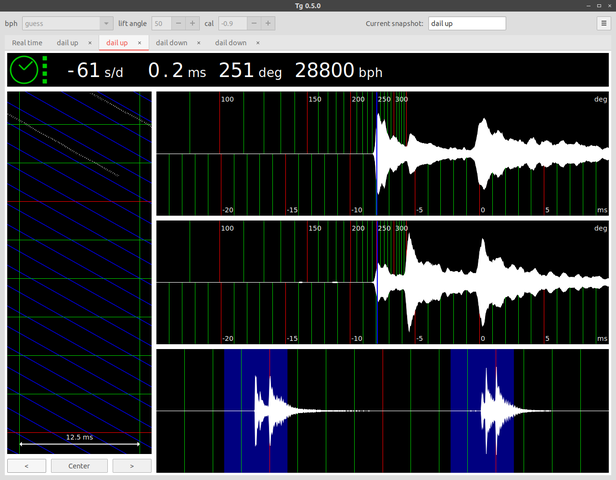616x480 pixels.
Task: Shift the paper strip left with <
Action: click(27, 466)
